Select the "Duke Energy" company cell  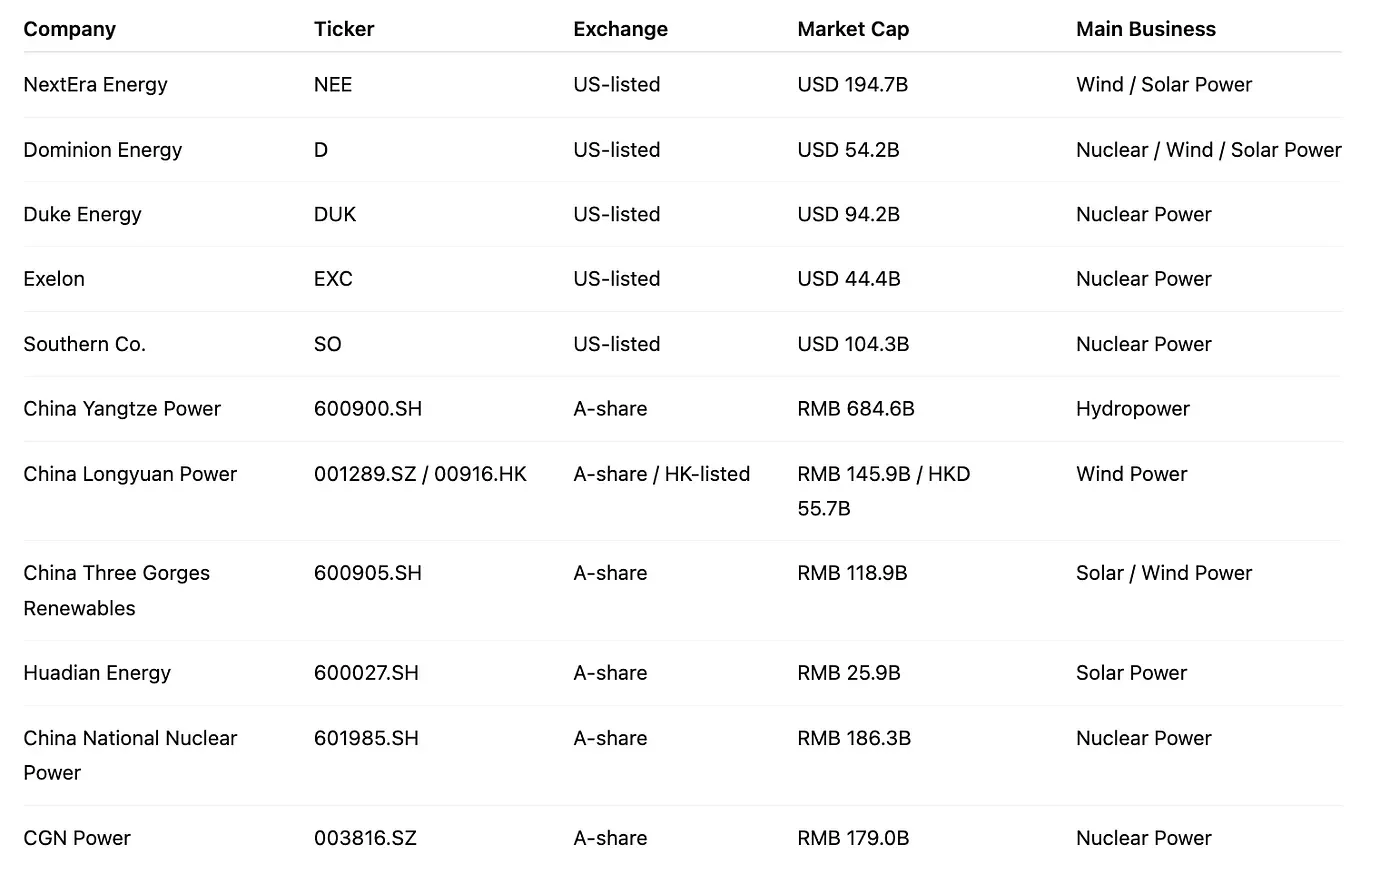pos(83,215)
